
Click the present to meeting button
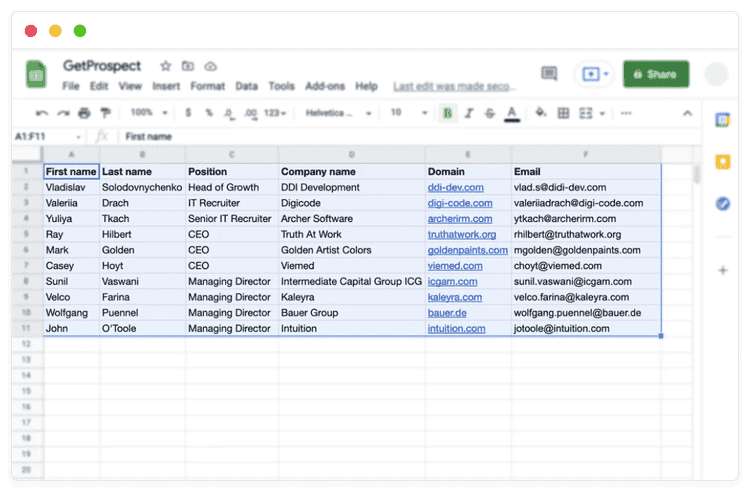tap(590, 74)
